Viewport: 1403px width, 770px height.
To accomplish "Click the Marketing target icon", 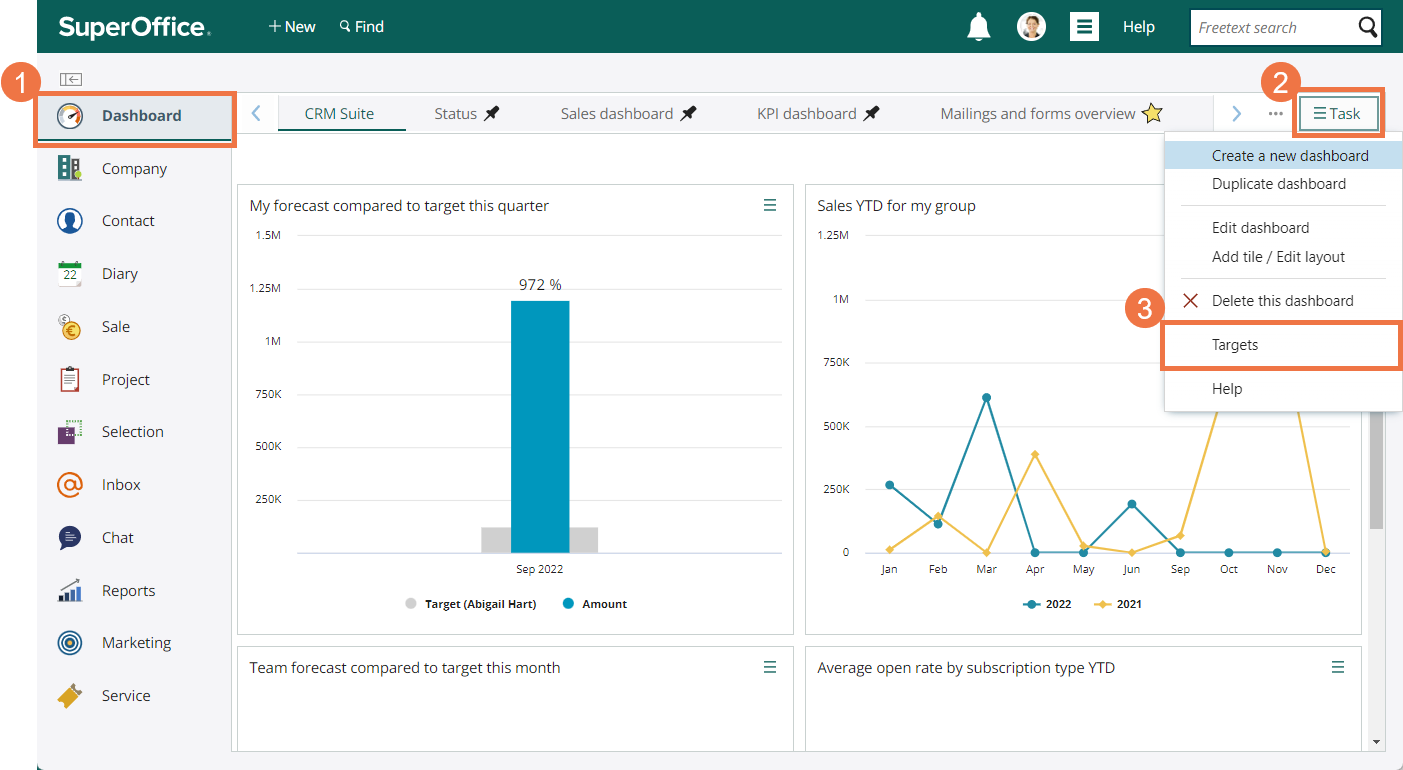I will tap(69, 643).
